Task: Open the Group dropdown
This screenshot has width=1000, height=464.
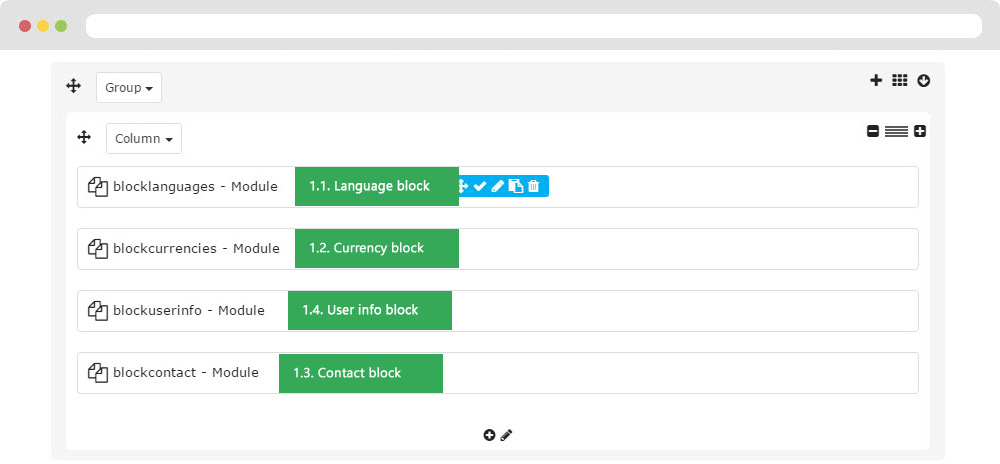Action: point(129,87)
